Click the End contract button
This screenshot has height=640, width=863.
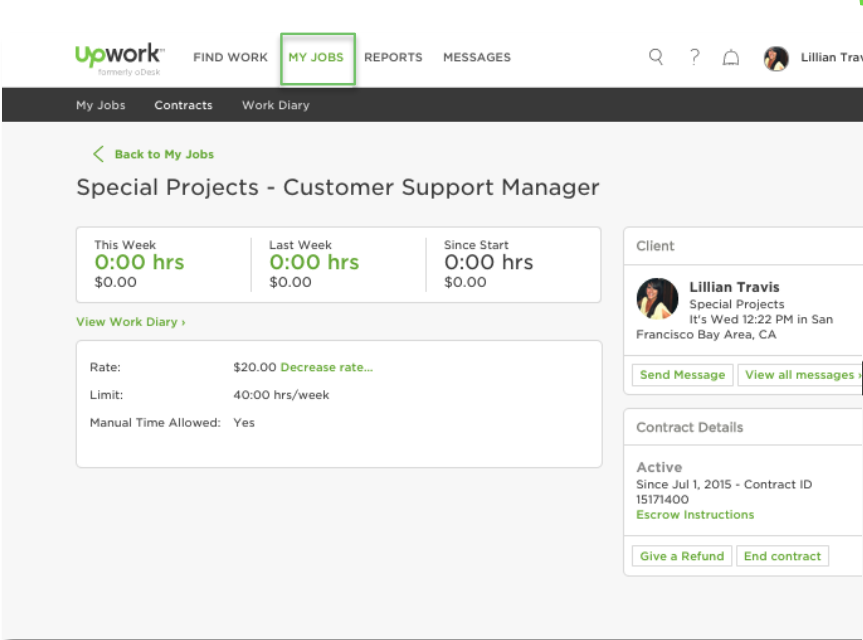[x=783, y=555]
